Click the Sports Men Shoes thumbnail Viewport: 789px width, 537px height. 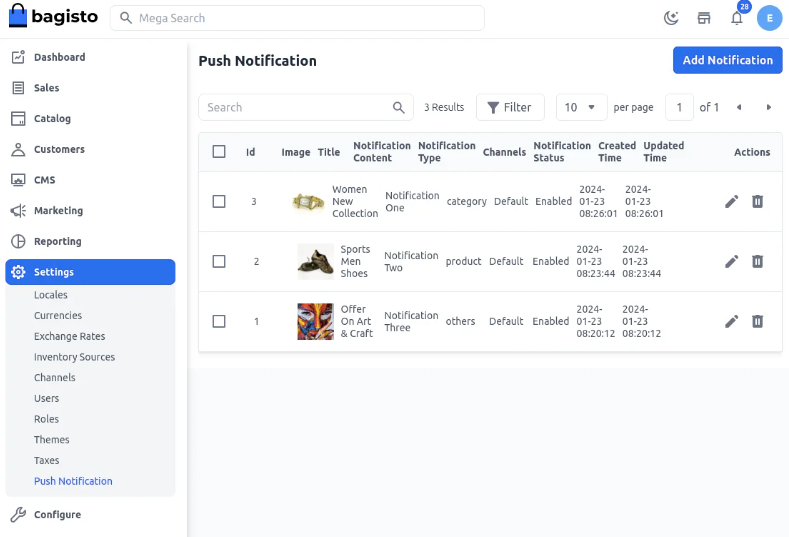315,262
